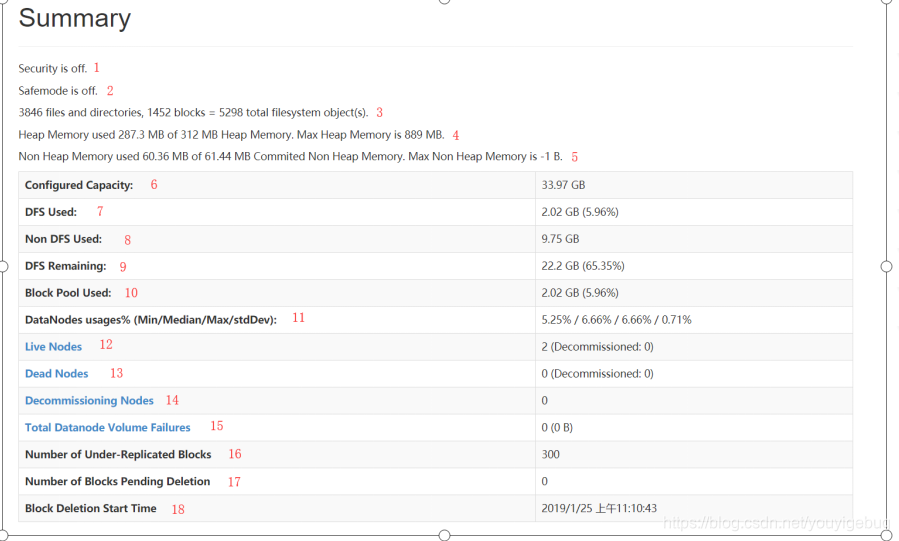Click the 'Safemode is off.' line
This screenshot has width=899, height=541.
coord(58,91)
